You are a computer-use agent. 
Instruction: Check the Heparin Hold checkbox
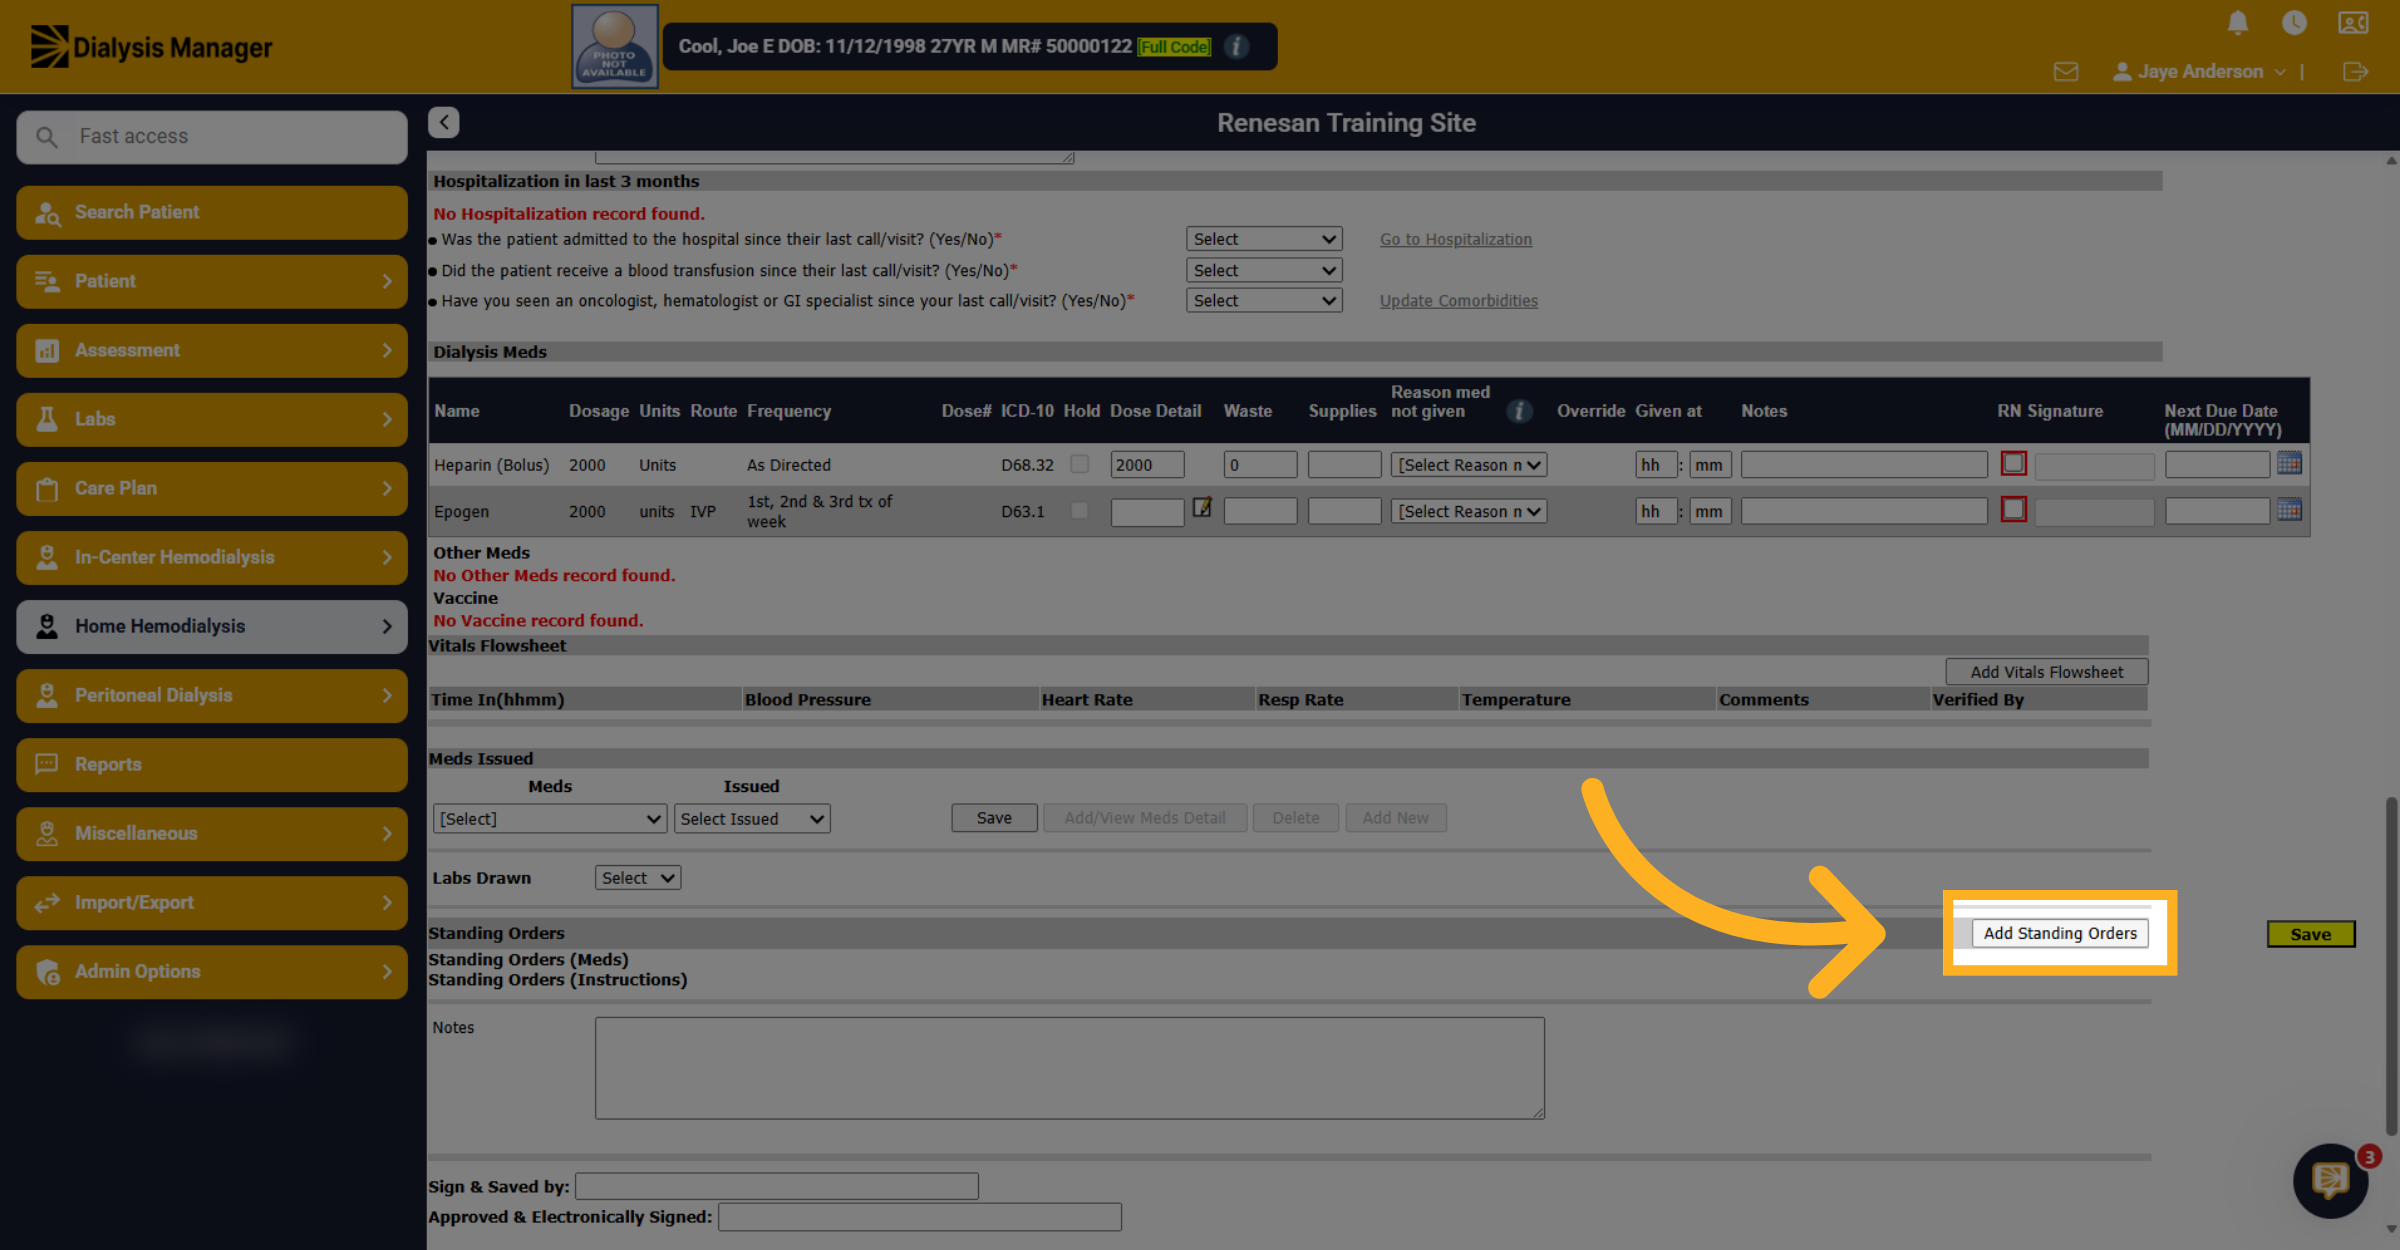[1080, 464]
